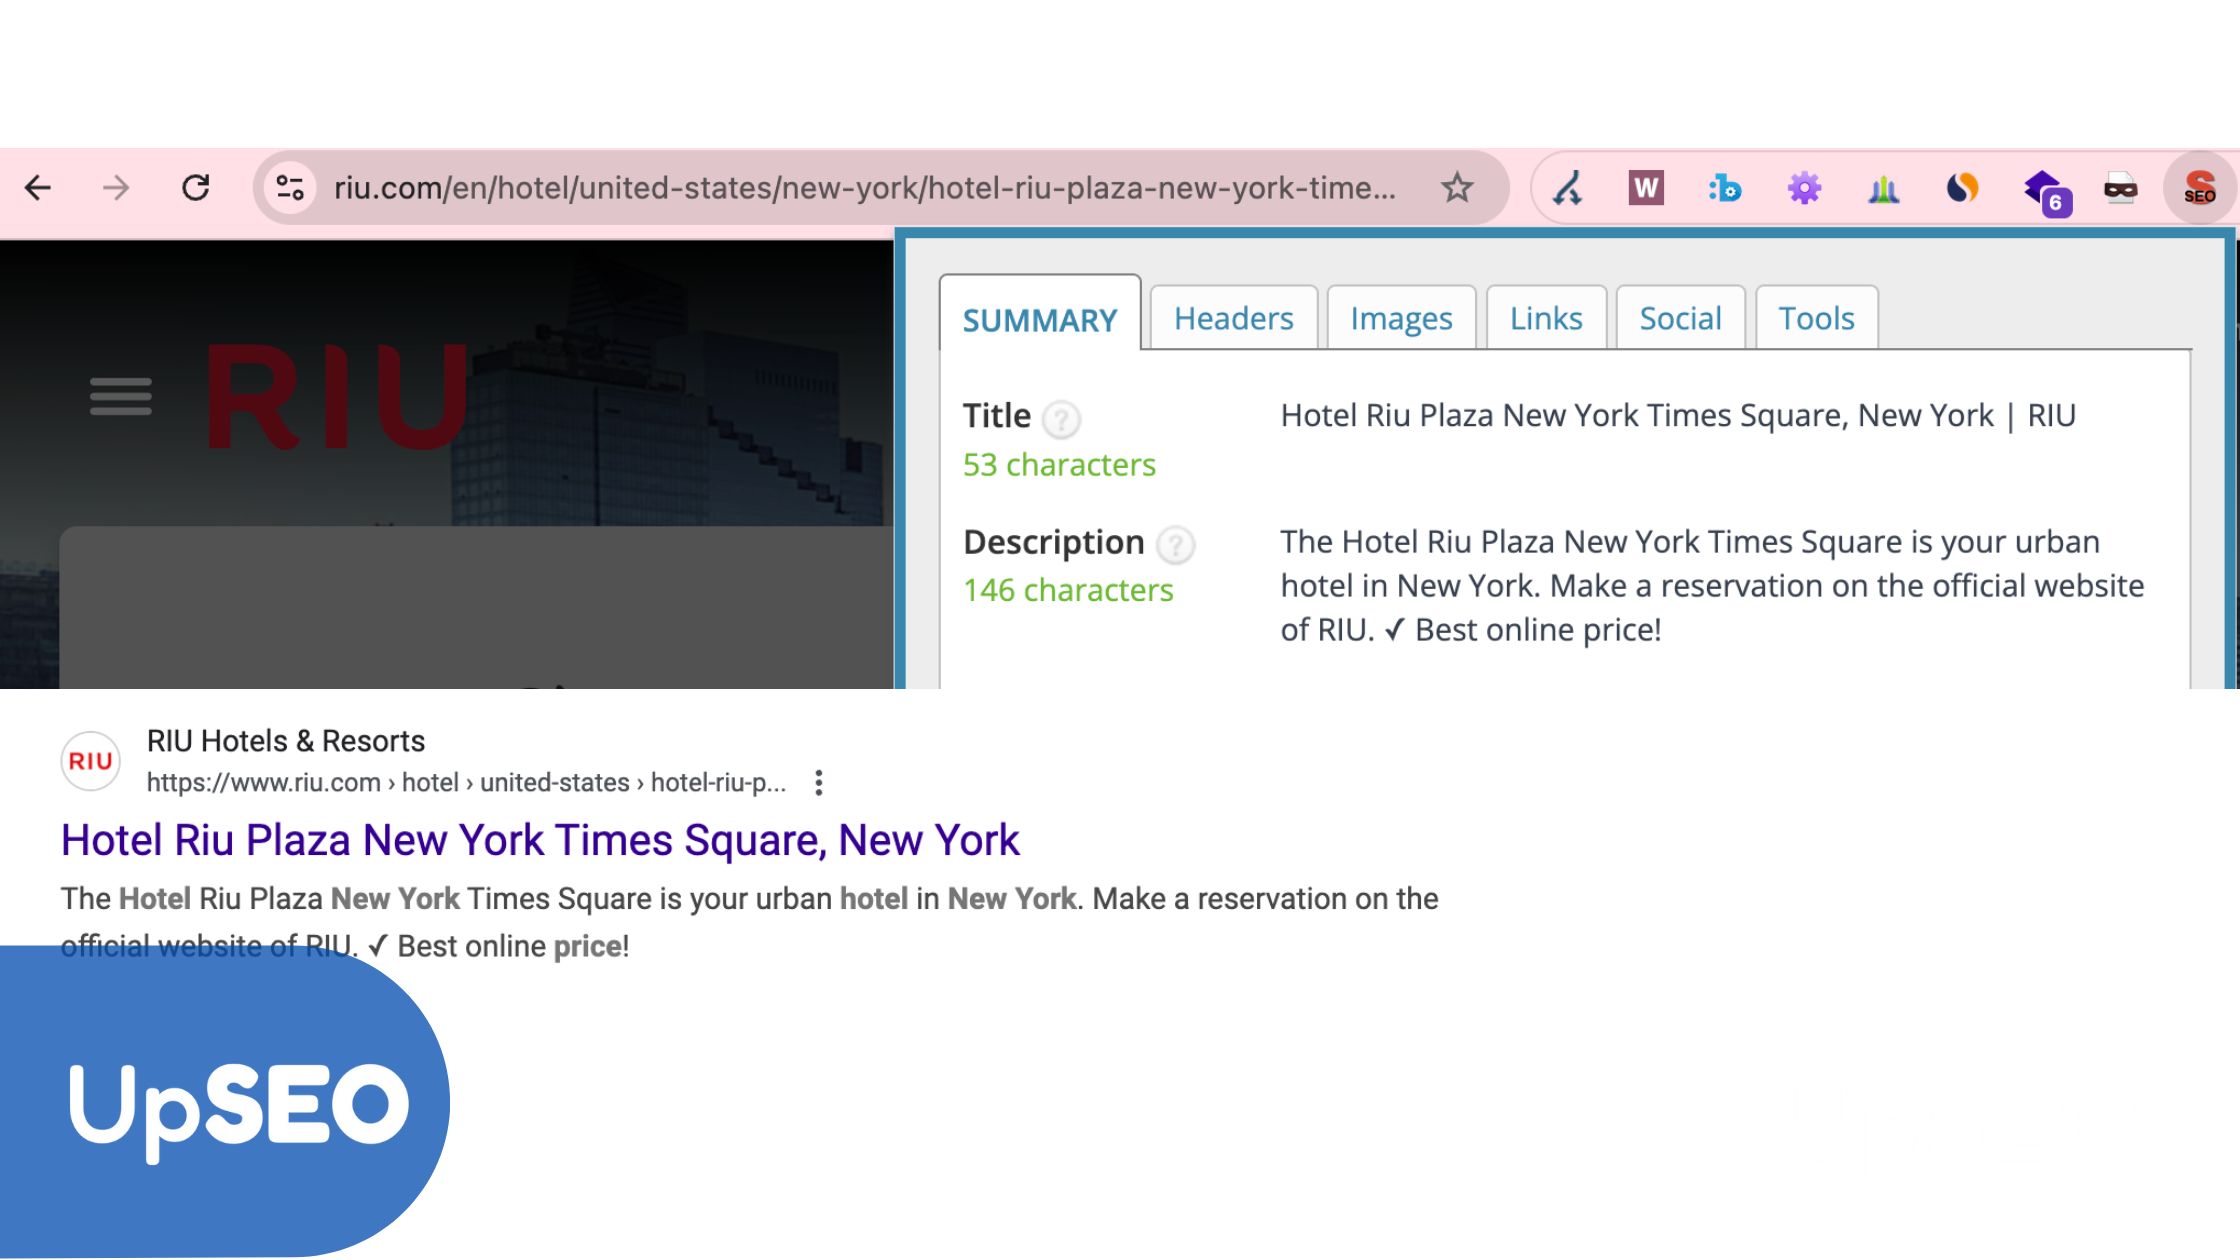Open the SEO META extension icon
Screen dimensions: 2240x1260
click(2199, 188)
